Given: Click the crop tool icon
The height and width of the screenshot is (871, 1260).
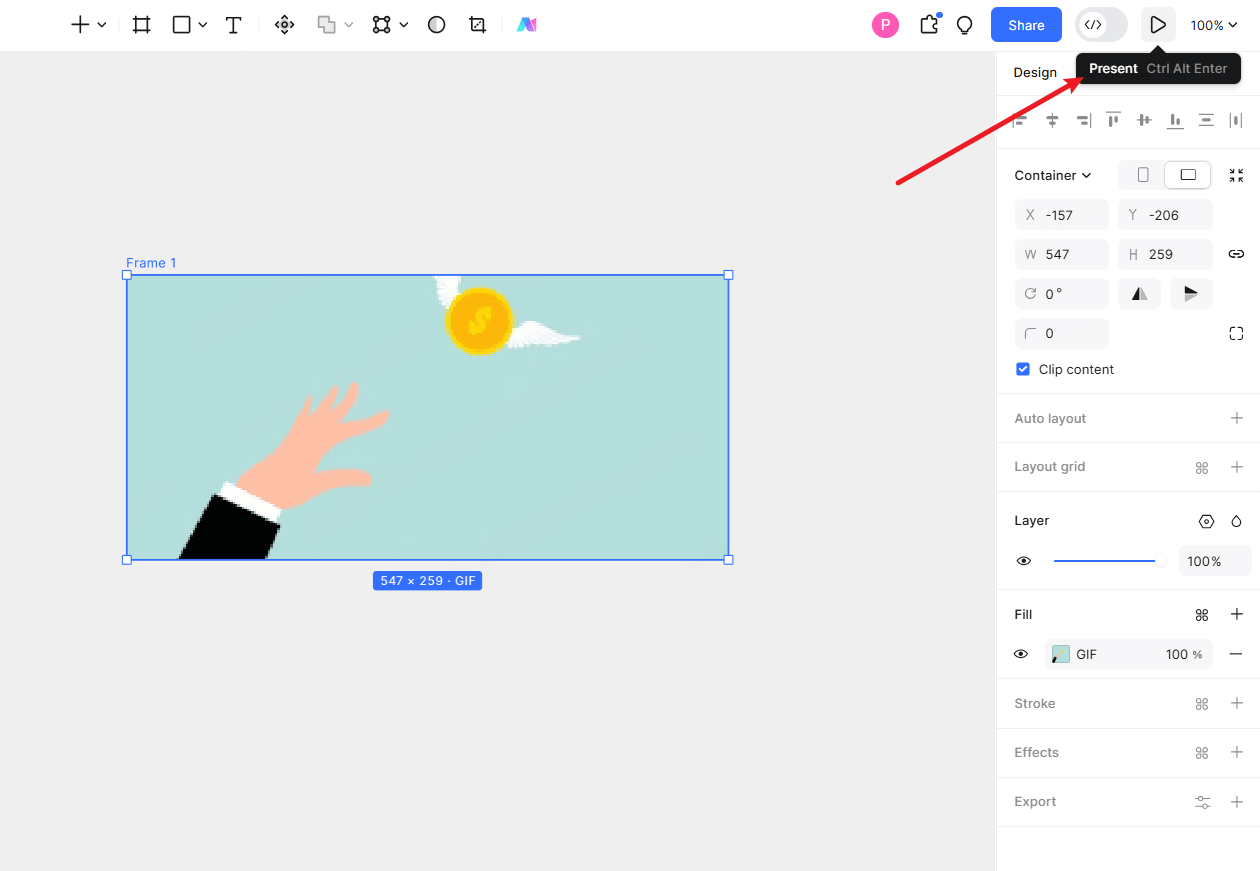Looking at the screenshot, I should [x=477, y=25].
